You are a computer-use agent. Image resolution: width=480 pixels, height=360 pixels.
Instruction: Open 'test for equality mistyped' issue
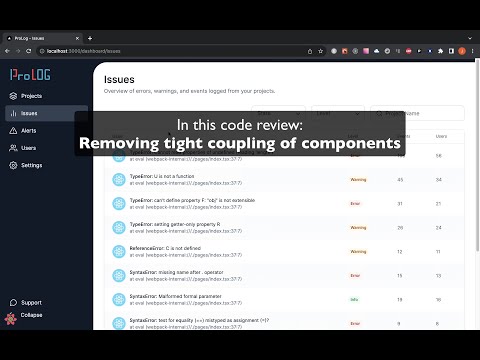[285, 322]
